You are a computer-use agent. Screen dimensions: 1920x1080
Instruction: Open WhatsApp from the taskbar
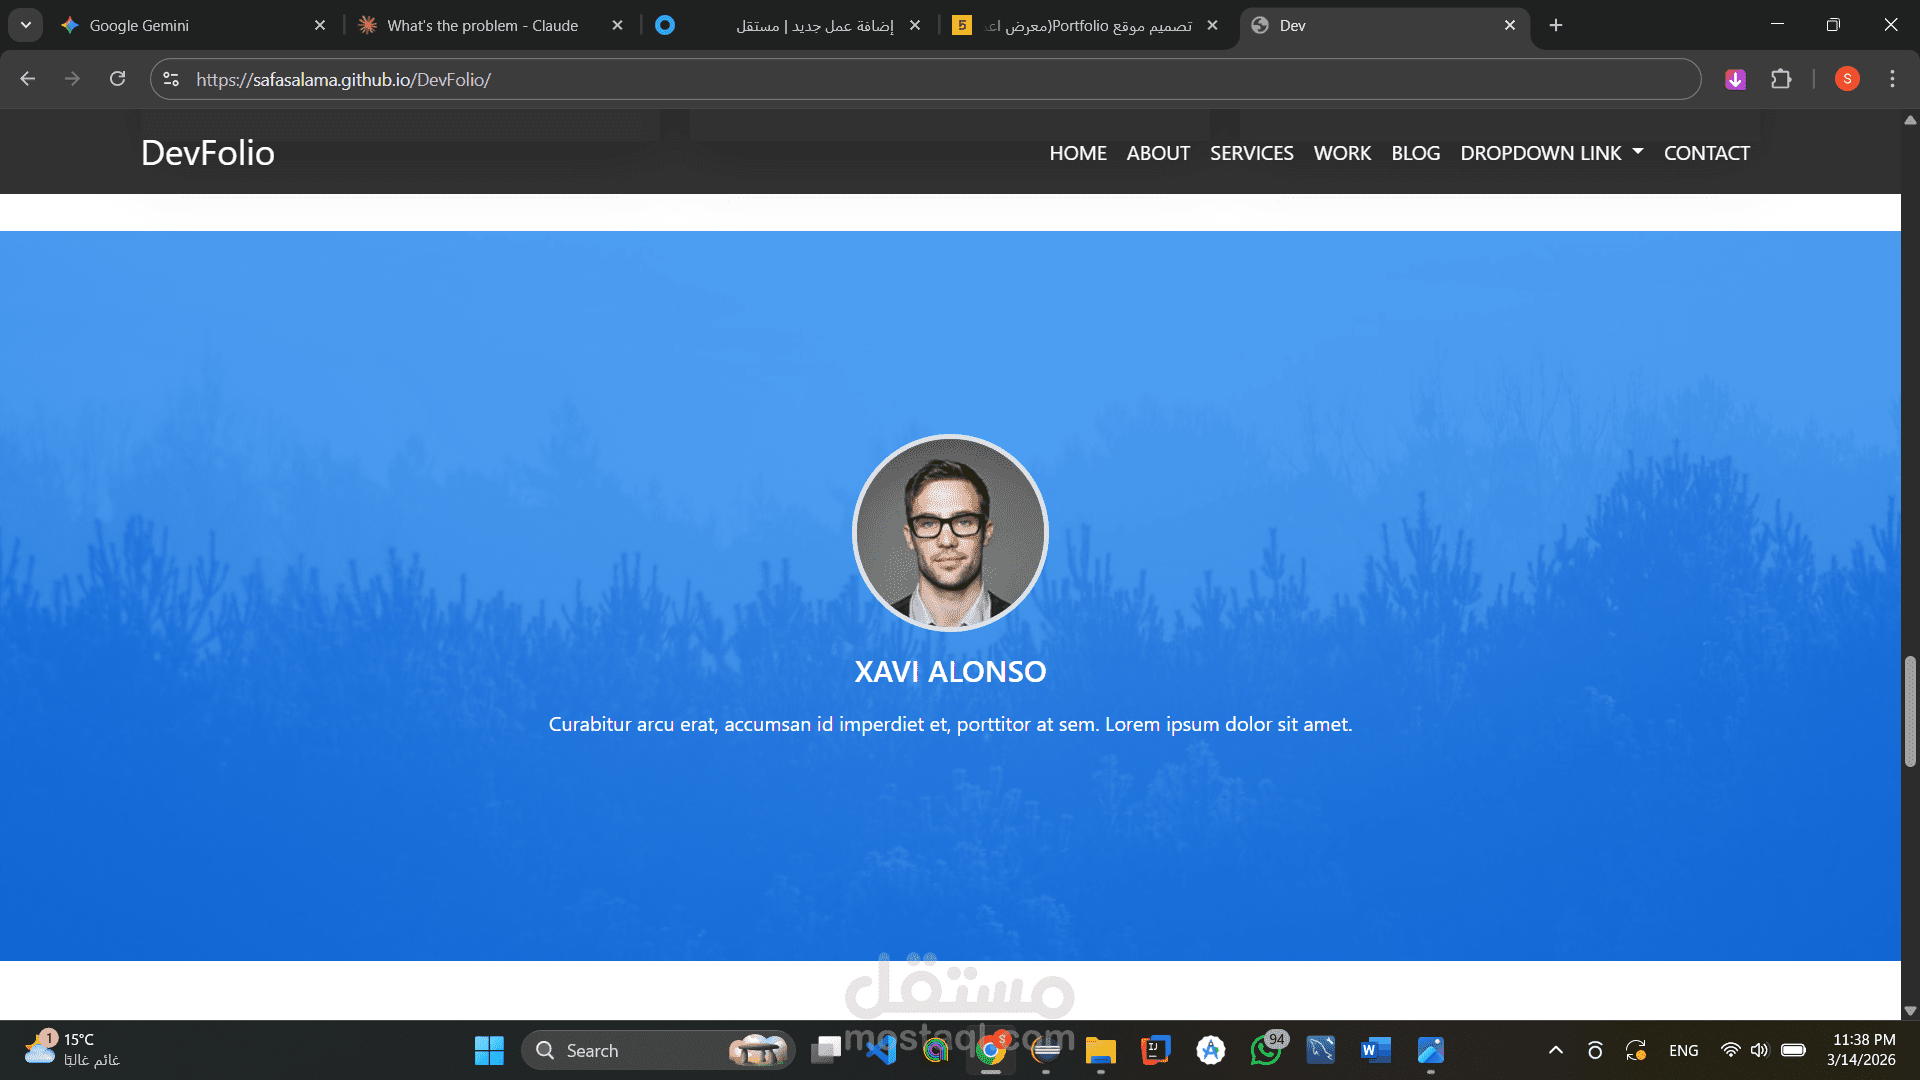pos(1265,1050)
